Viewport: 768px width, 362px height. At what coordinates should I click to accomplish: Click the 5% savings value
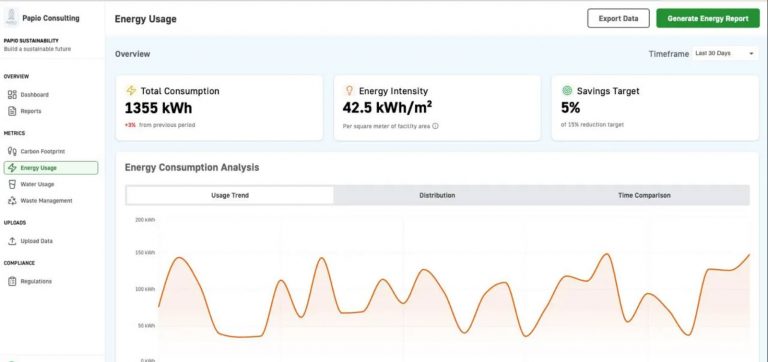click(x=571, y=108)
